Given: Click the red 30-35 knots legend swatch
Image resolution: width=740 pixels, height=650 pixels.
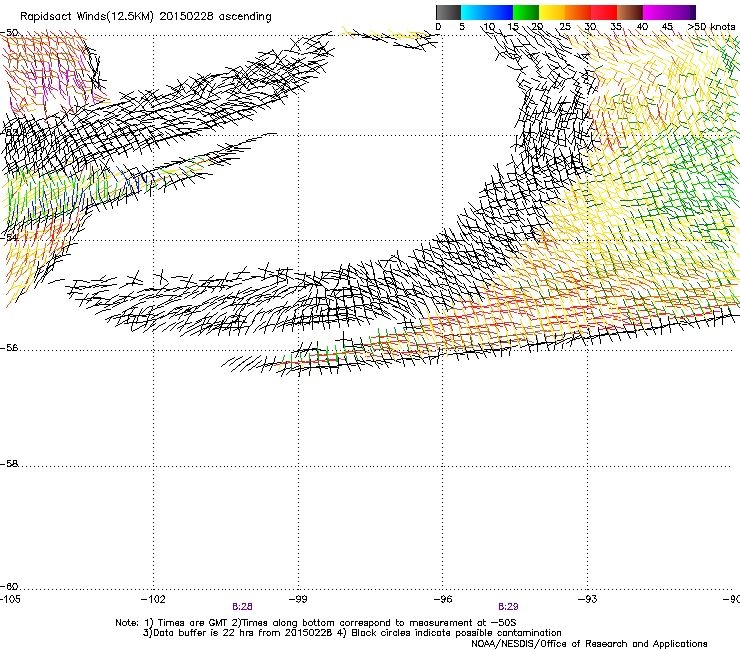Looking at the screenshot, I should click(x=604, y=12).
